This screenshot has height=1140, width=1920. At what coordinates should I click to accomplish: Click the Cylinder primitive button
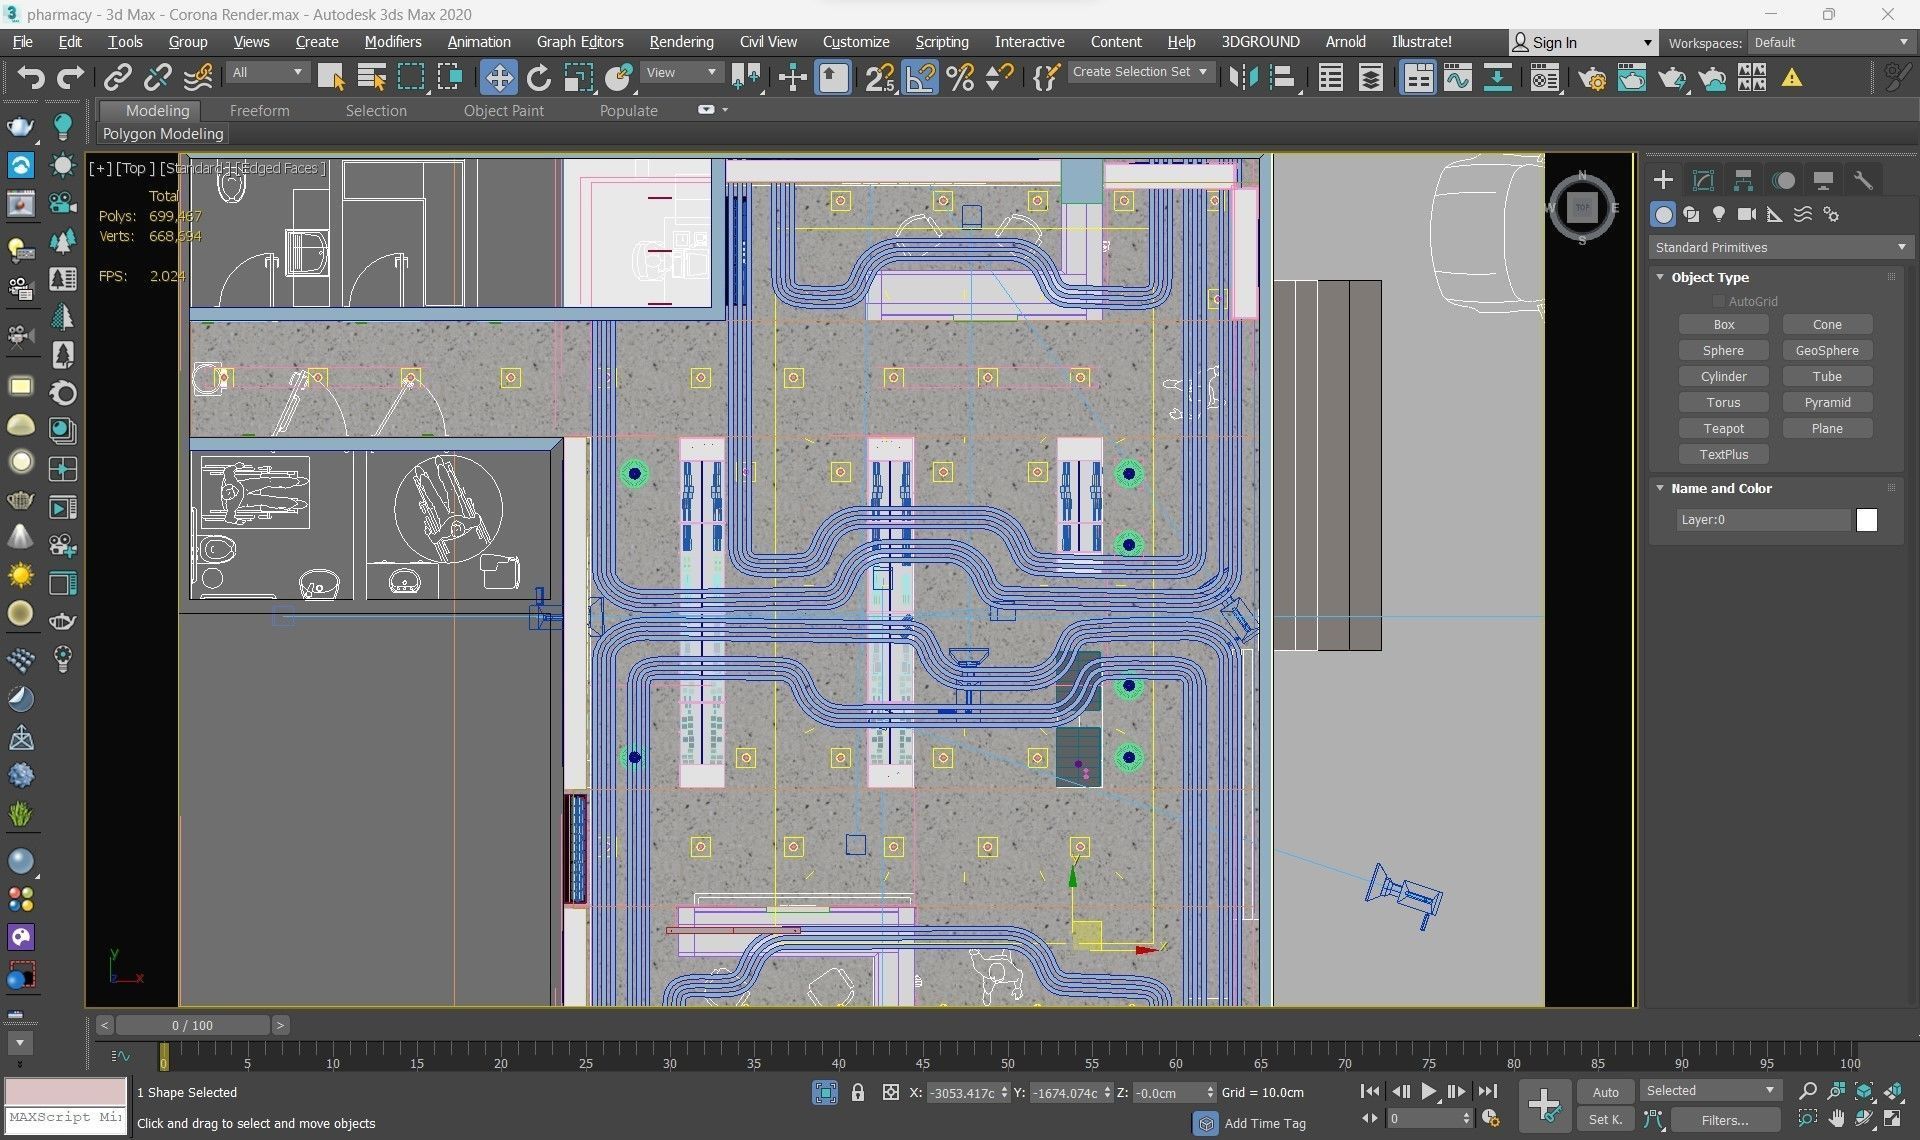[x=1723, y=376]
